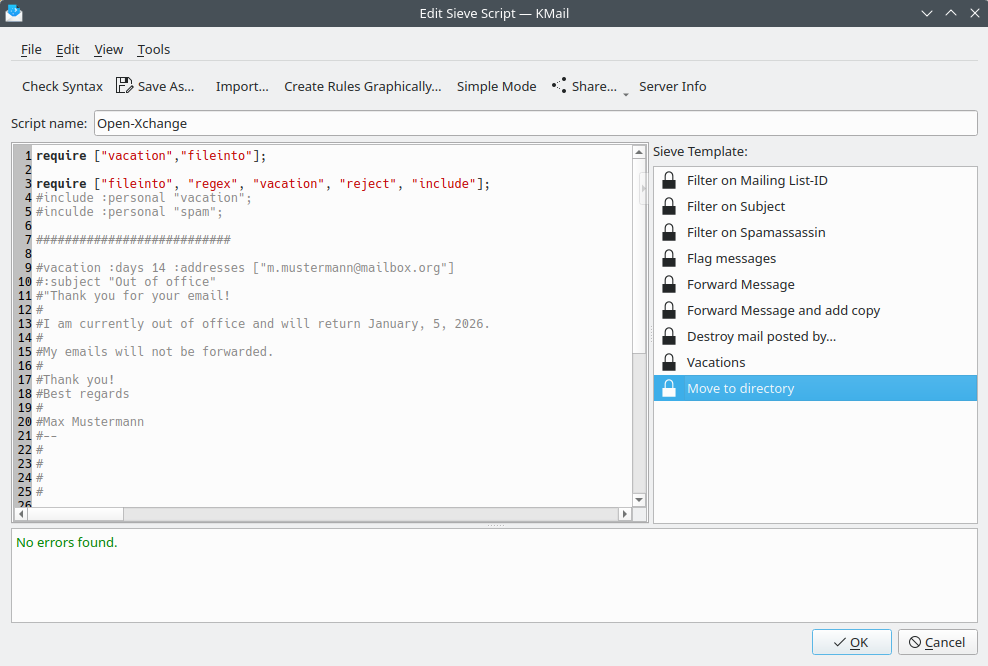Run Check Syntax on the script
Screen dimensions: 988x666
point(62,86)
